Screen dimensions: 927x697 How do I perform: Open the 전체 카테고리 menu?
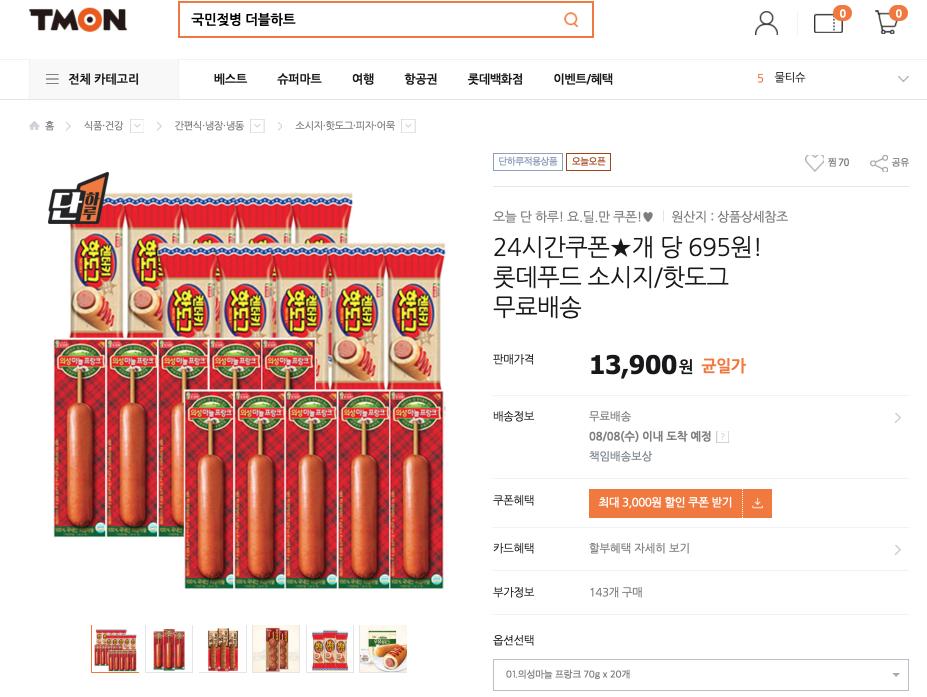tap(92, 79)
